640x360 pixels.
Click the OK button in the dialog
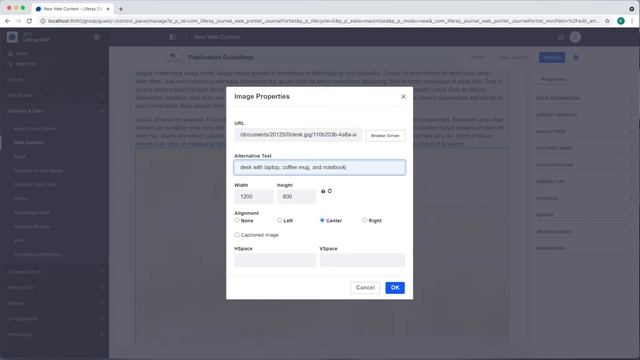[x=395, y=288]
